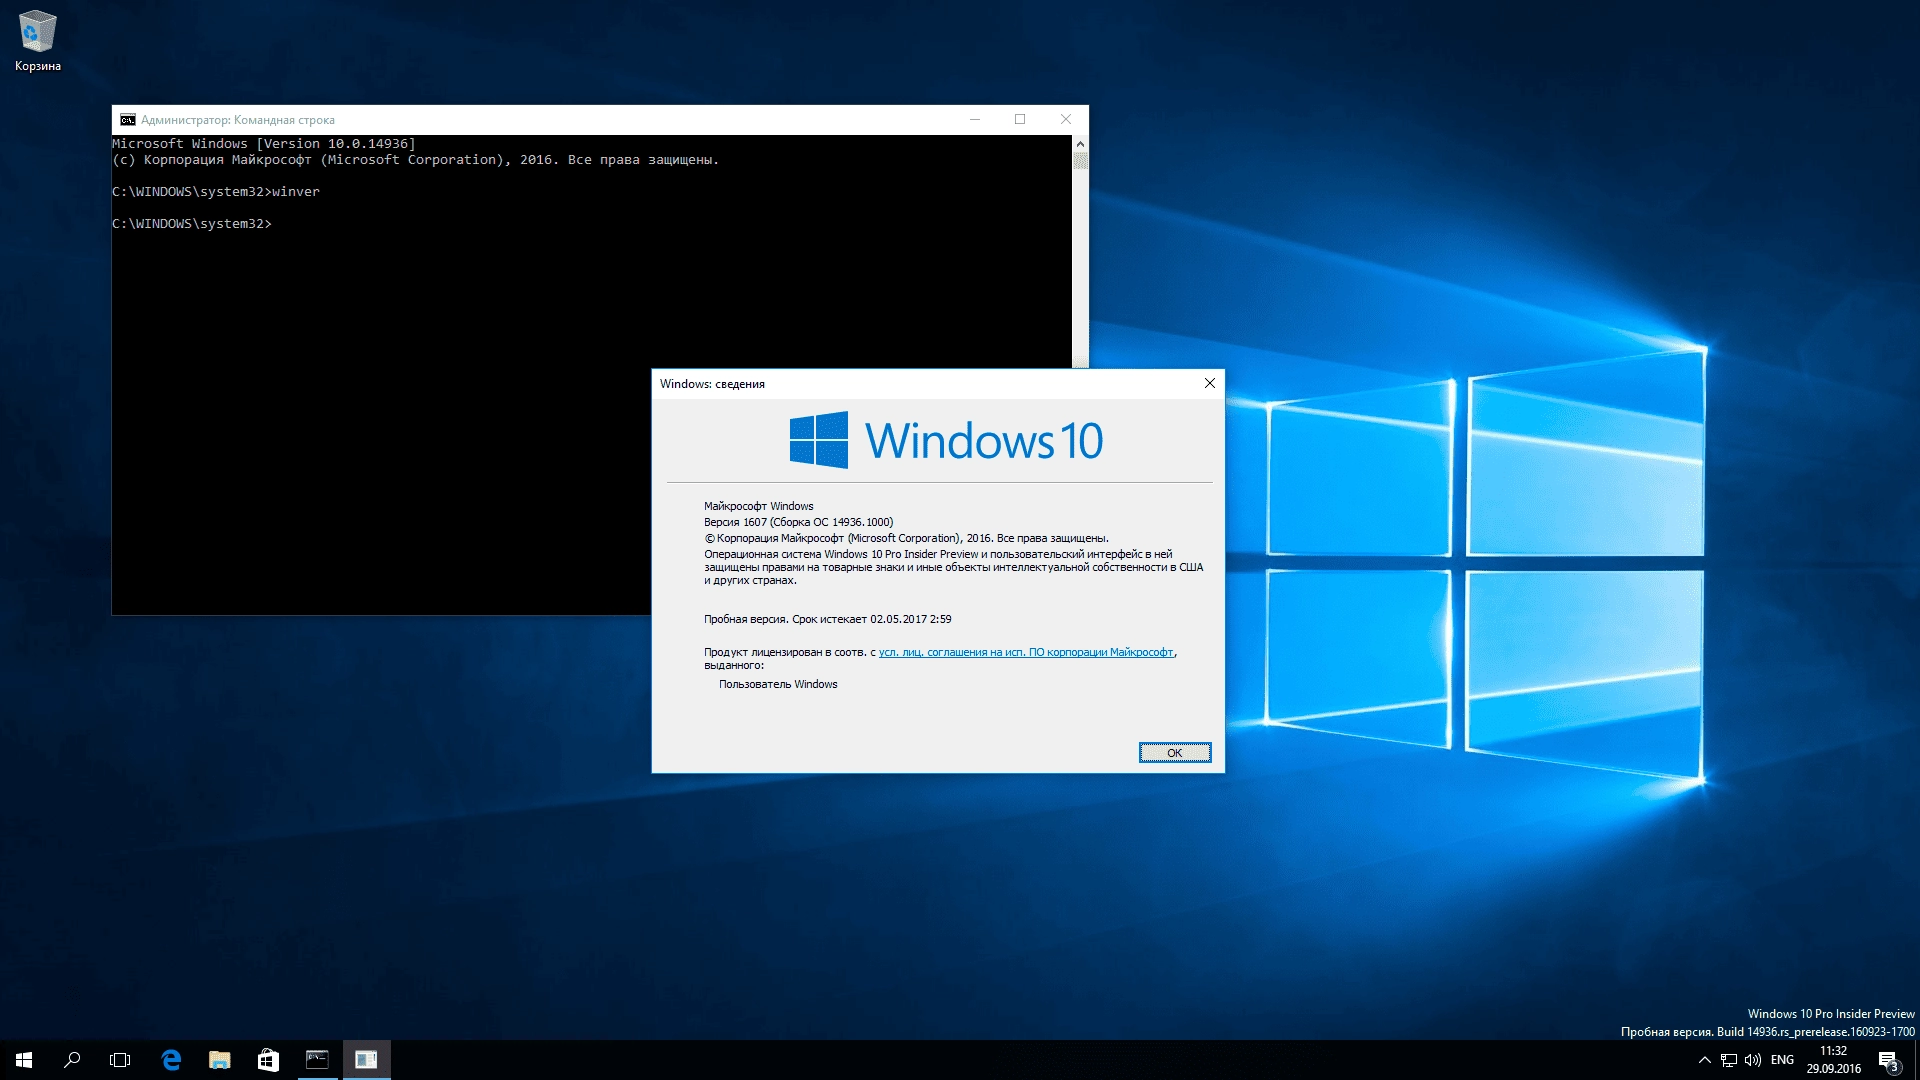Open Microsoft software license terms link

pos(1026,652)
